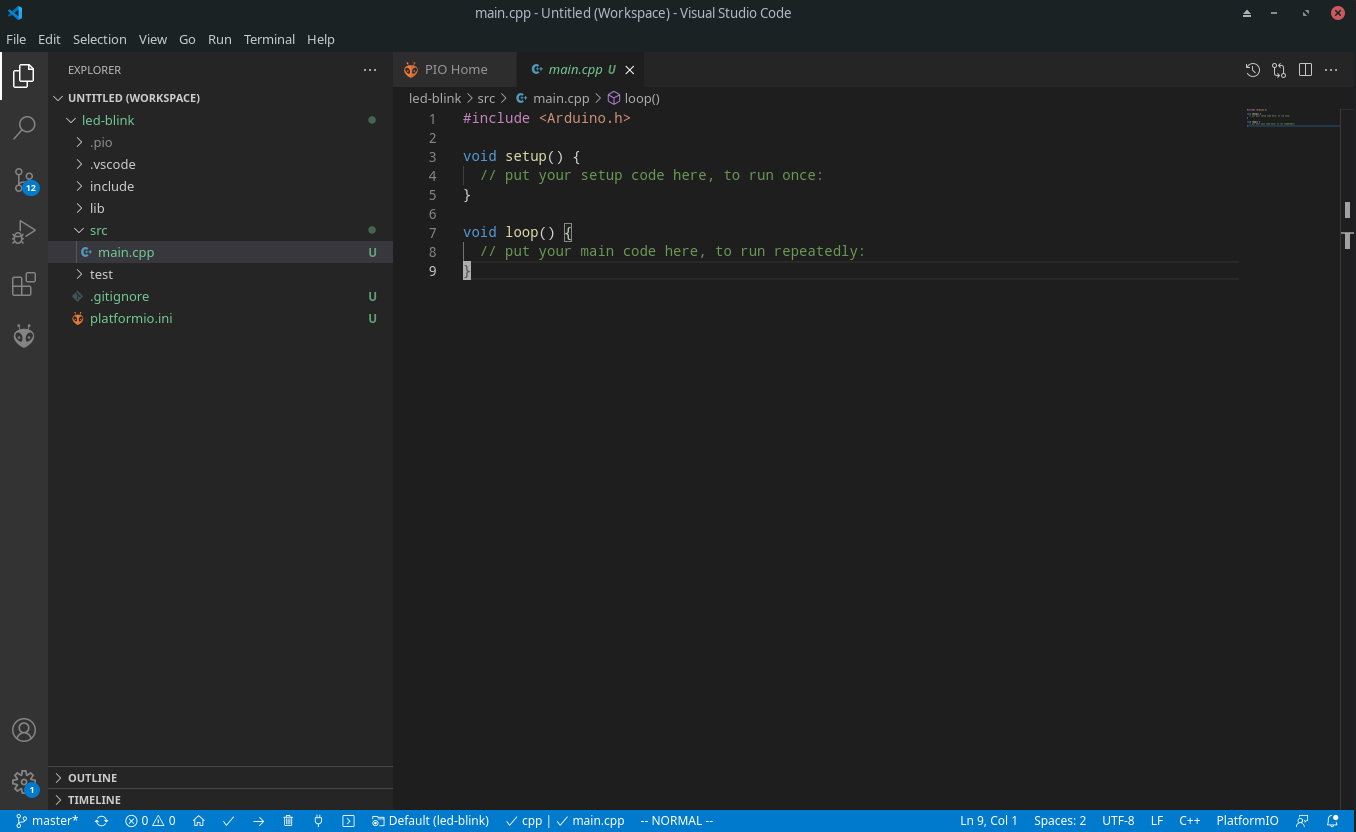The image size is (1356, 832).
Task: Open the Extensions view icon
Action: pos(24,285)
